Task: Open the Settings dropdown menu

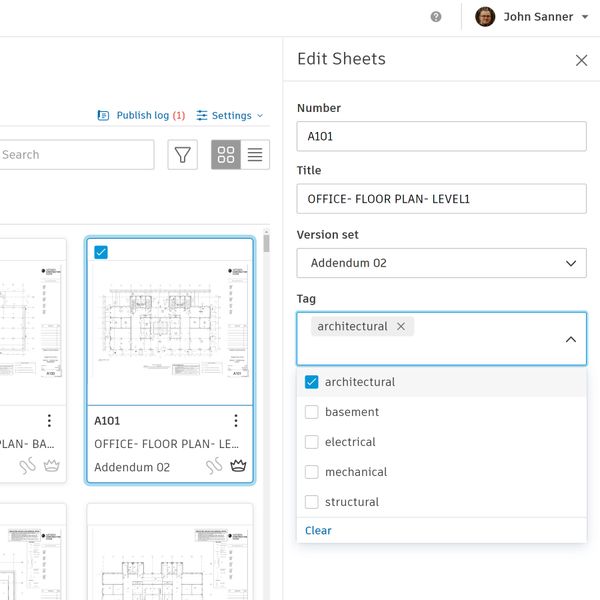Action: click(x=230, y=116)
